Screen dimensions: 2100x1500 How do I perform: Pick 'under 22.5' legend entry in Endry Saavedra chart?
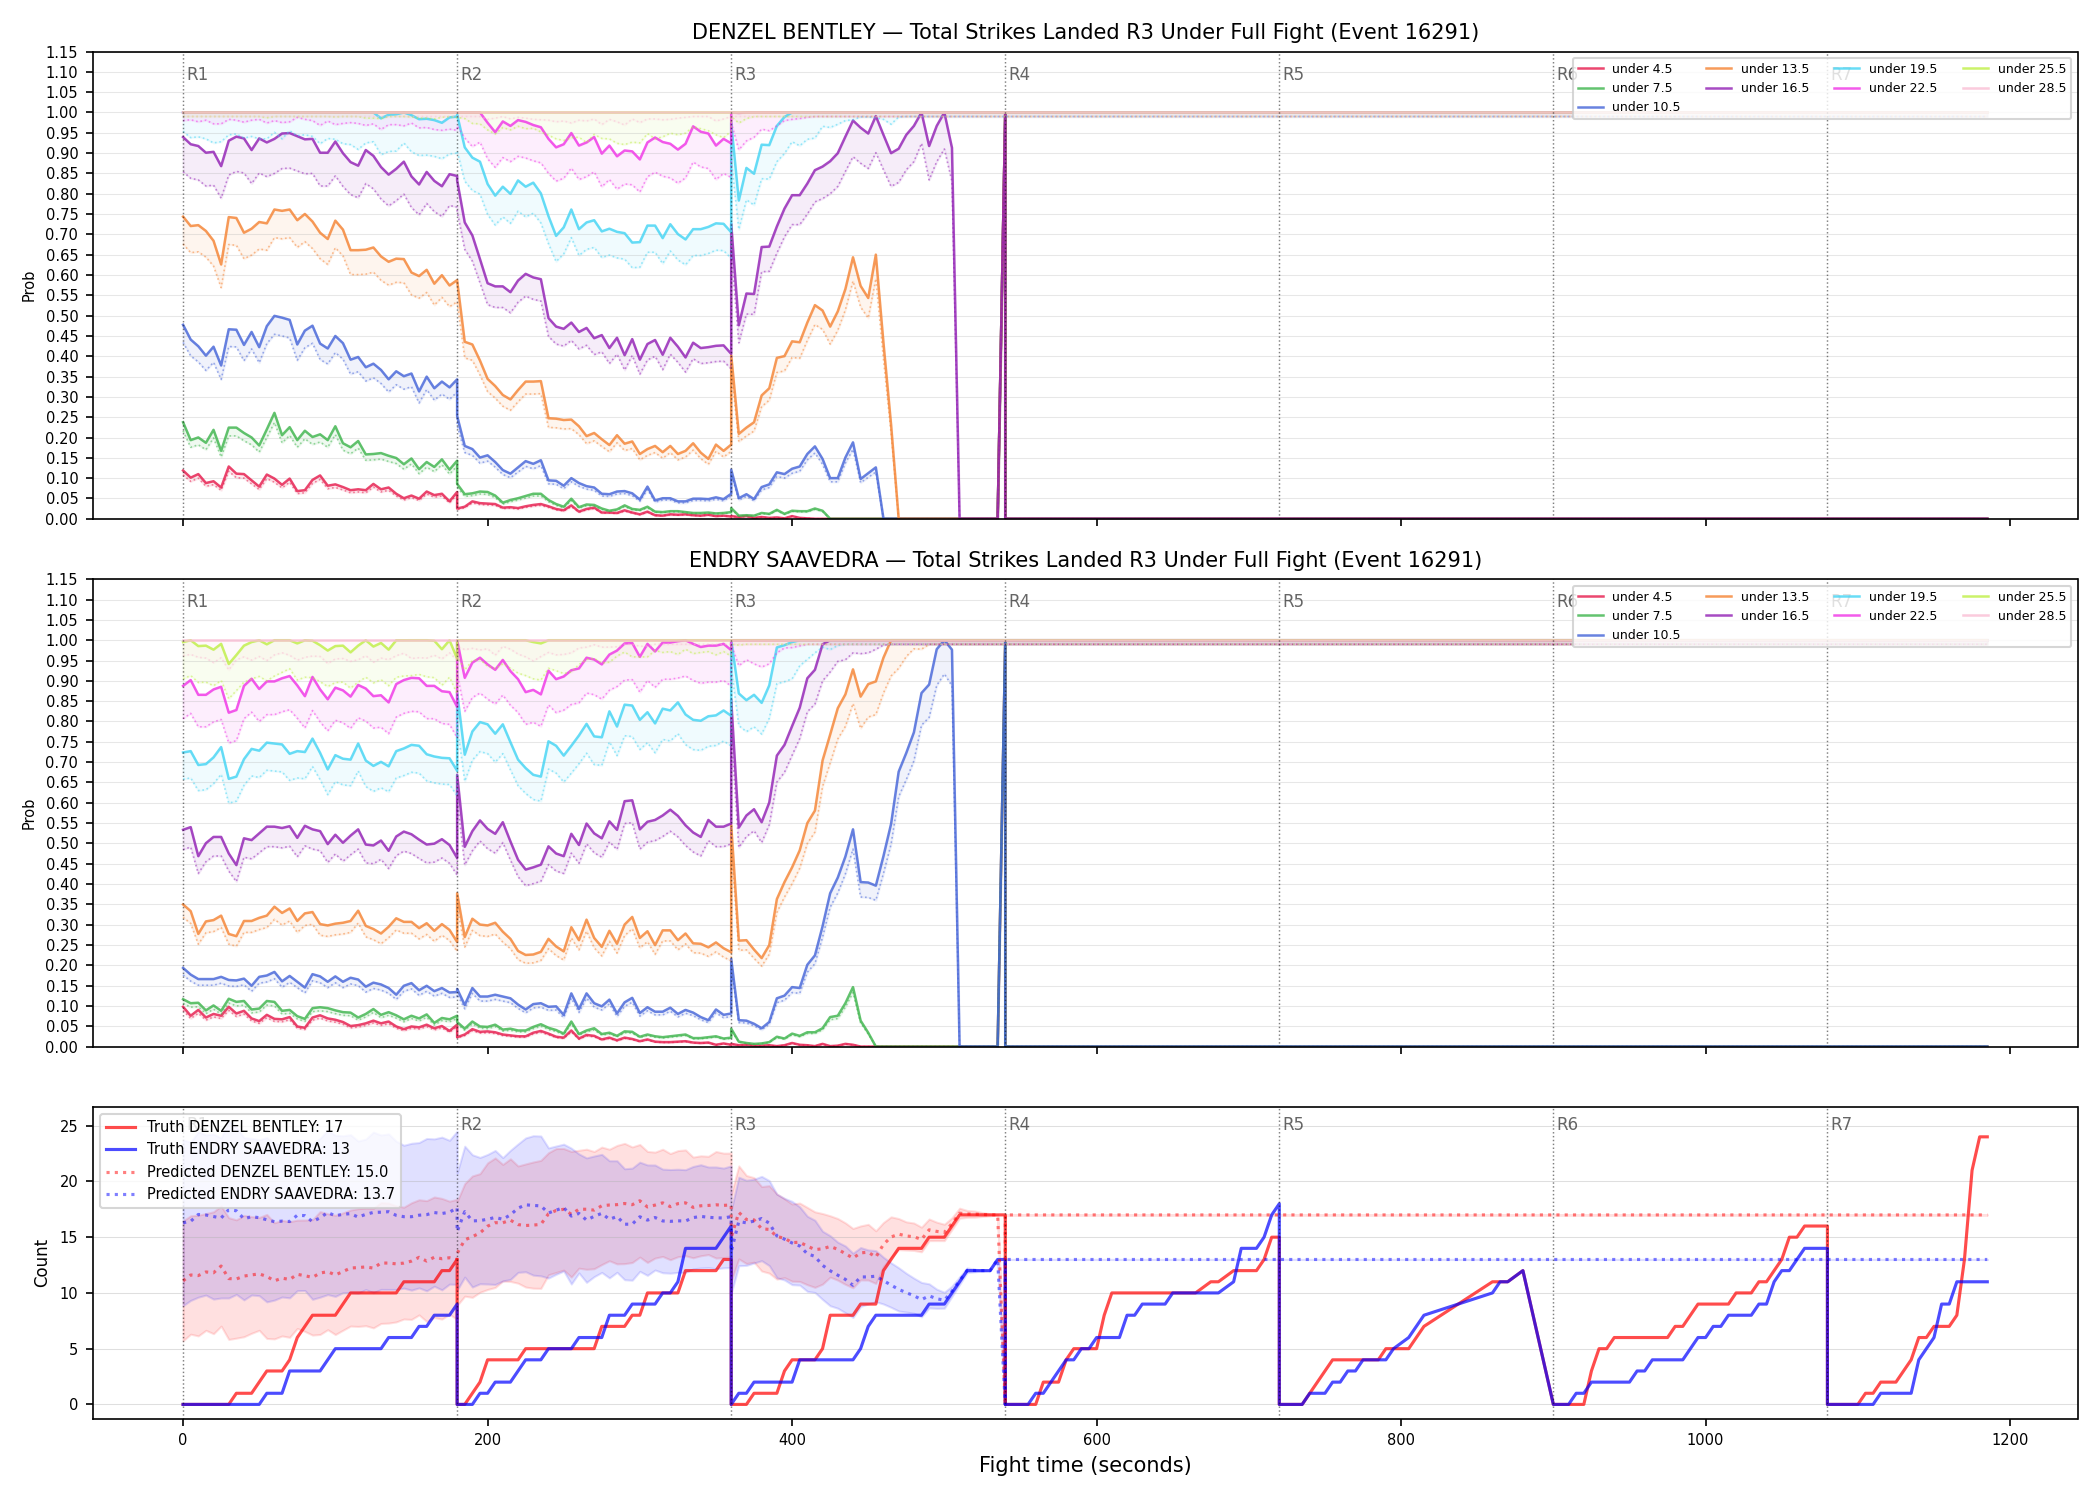1885,616
